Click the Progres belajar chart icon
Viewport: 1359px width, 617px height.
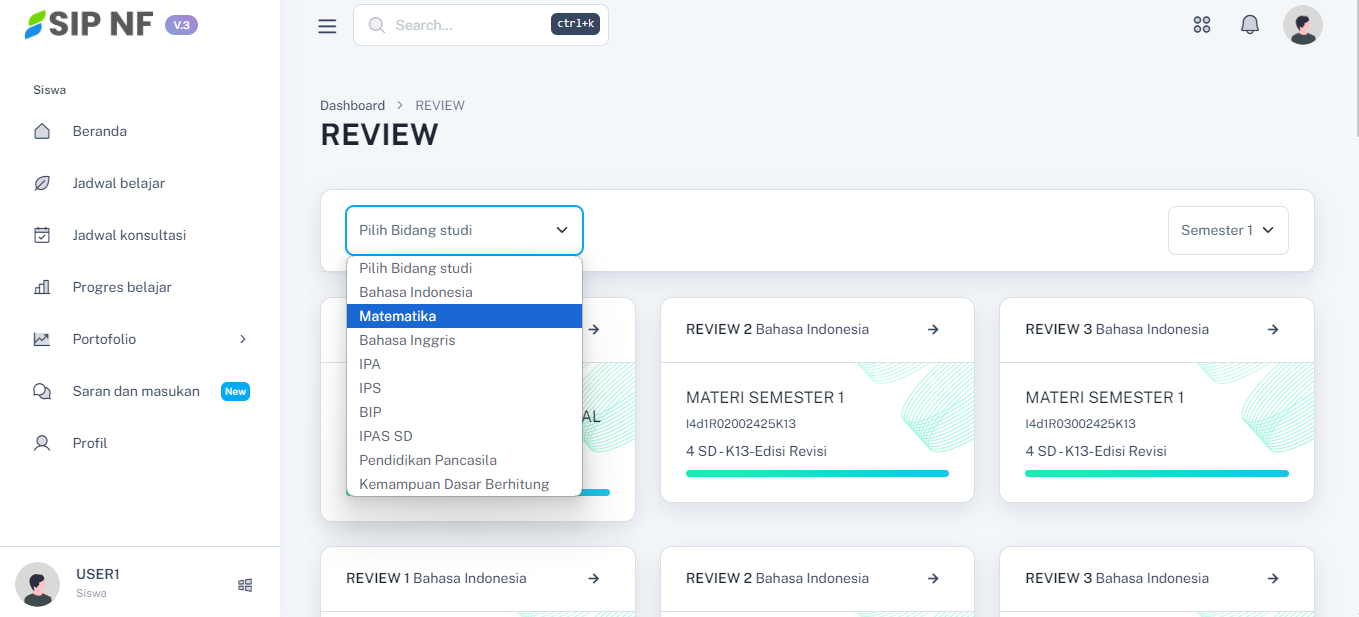pos(42,287)
